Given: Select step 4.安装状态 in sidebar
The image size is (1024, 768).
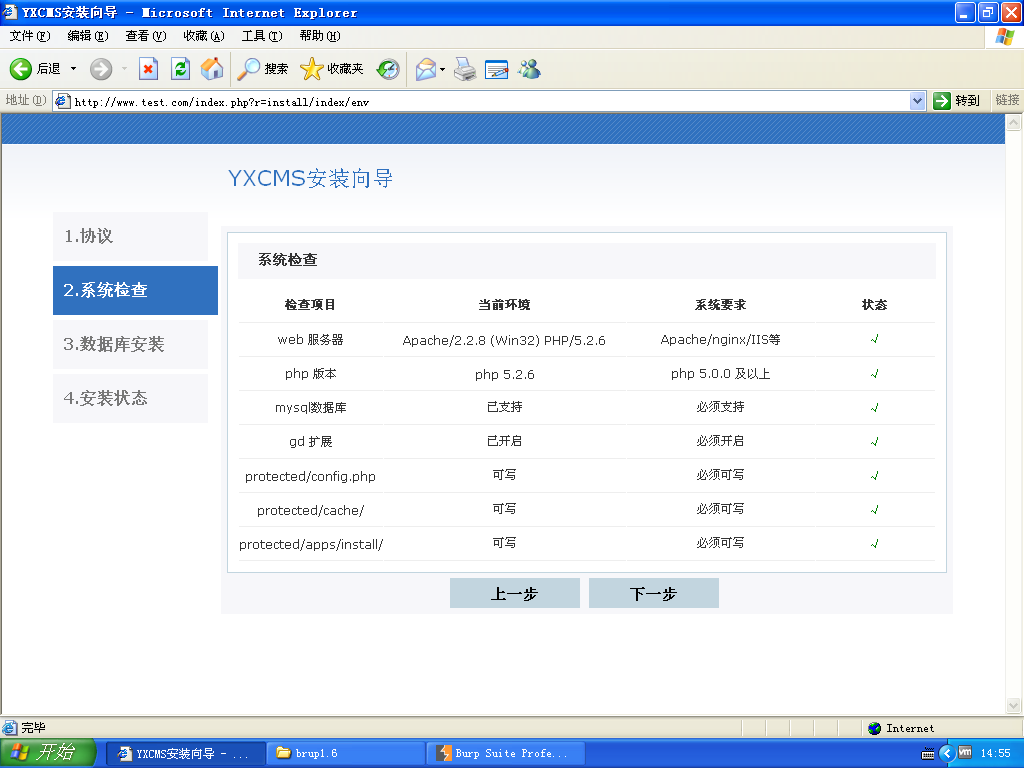Looking at the screenshot, I should click(x=130, y=398).
